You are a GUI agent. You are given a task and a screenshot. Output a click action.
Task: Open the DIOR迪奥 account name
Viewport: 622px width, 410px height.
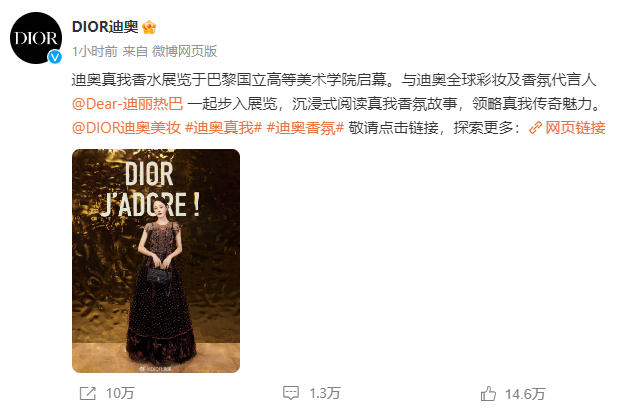[105, 27]
